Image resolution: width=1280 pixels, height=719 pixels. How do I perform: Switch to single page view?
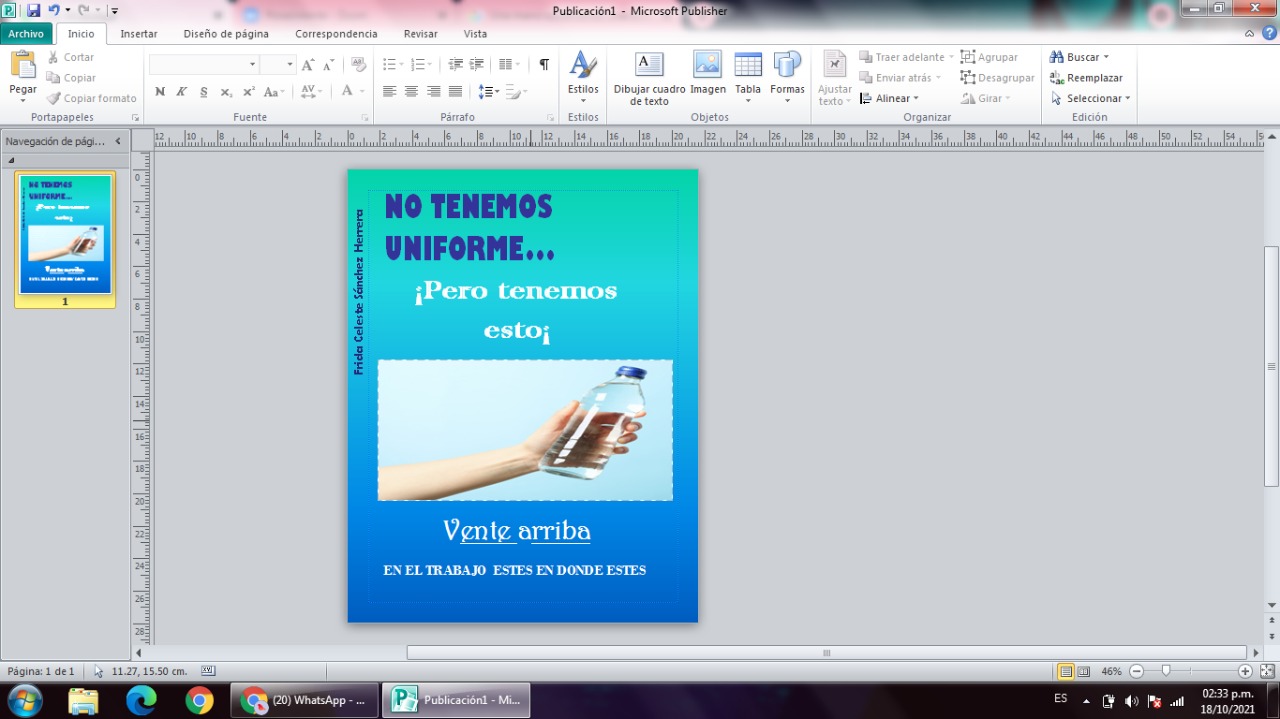pyautogui.click(x=1066, y=671)
